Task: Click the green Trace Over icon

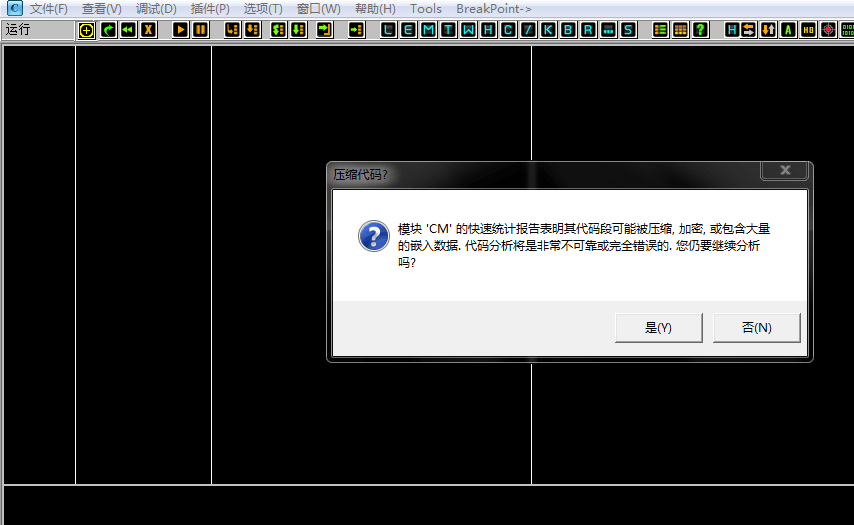Action: click(298, 30)
